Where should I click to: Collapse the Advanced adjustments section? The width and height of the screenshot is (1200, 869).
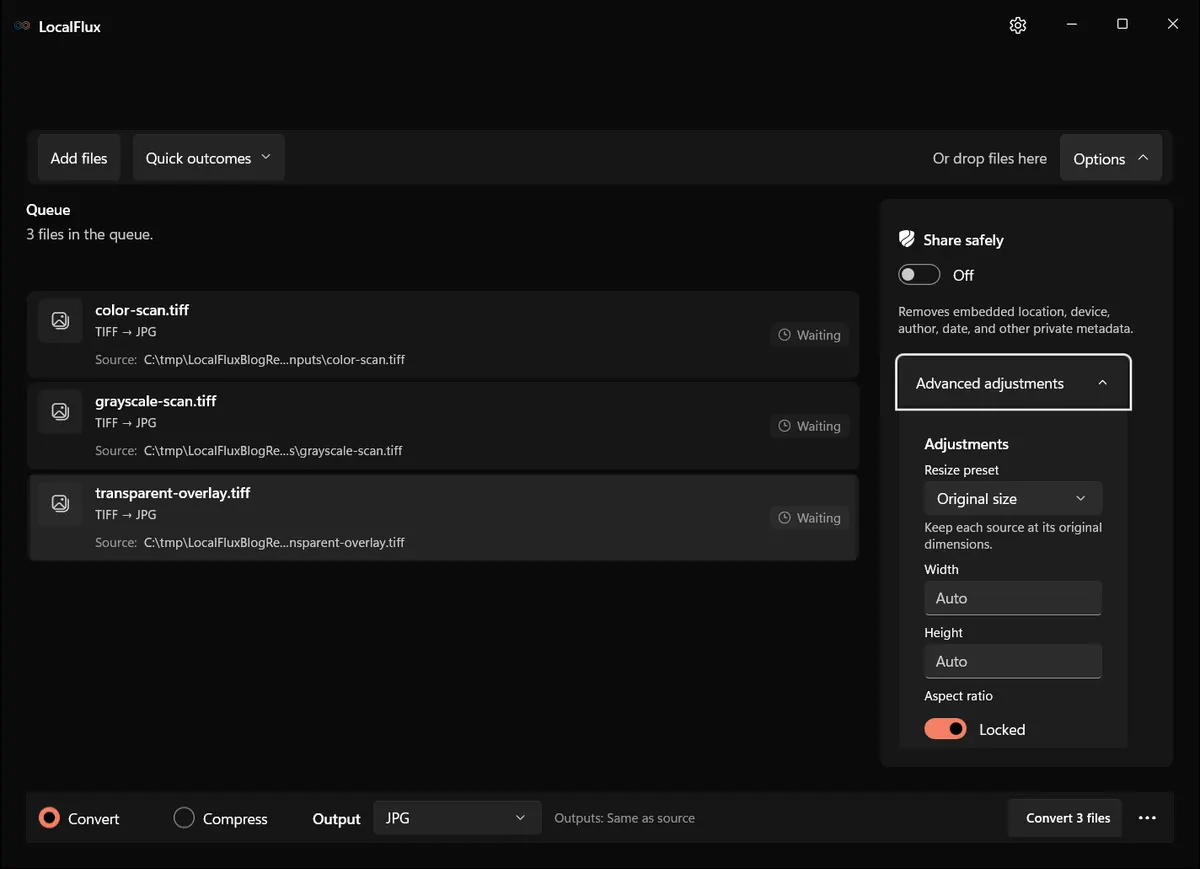[1013, 383]
